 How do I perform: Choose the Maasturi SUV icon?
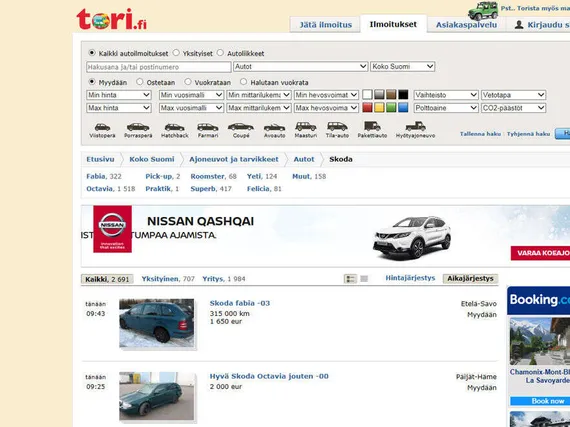[305, 130]
